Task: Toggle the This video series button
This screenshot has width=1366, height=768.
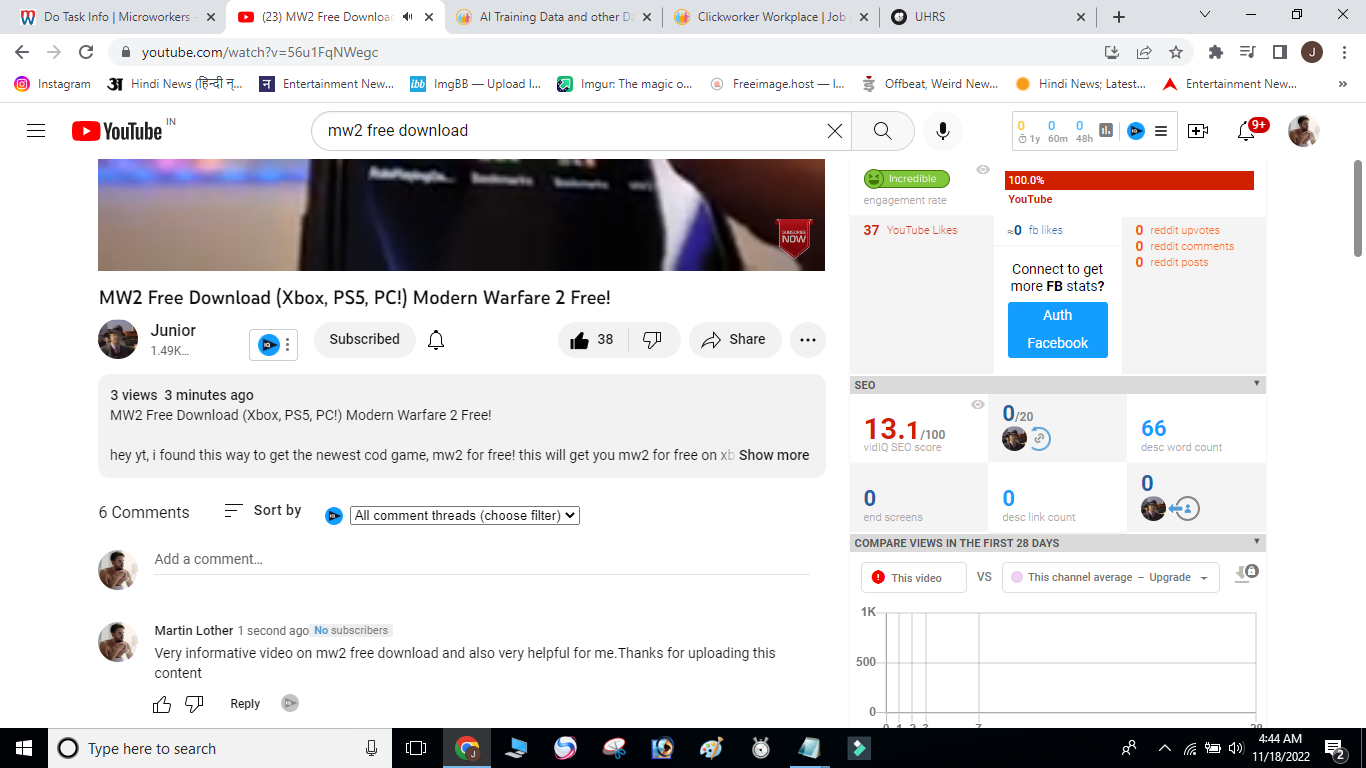Action: (914, 578)
